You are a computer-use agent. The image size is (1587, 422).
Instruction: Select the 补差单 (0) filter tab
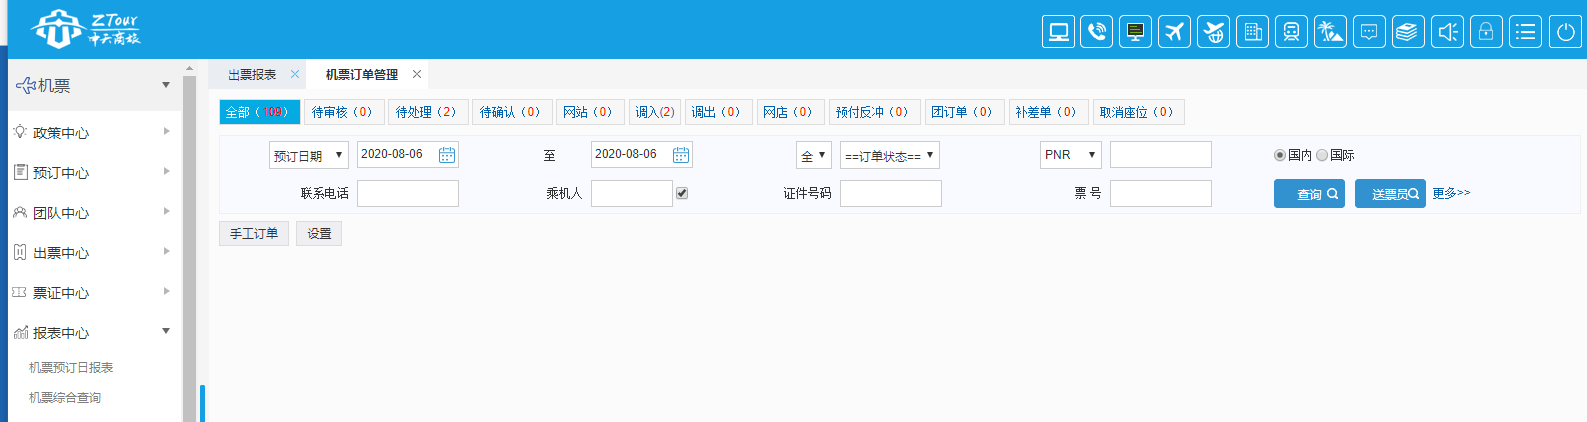[1048, 112]
